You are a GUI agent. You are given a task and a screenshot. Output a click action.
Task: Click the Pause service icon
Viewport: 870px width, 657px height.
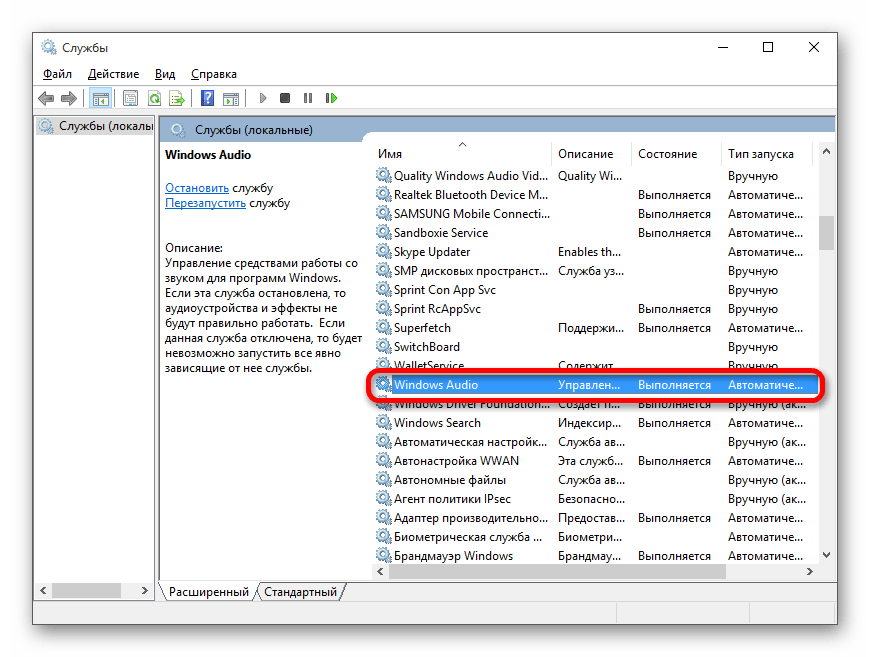pyautogui.click(x=308, y=98)
